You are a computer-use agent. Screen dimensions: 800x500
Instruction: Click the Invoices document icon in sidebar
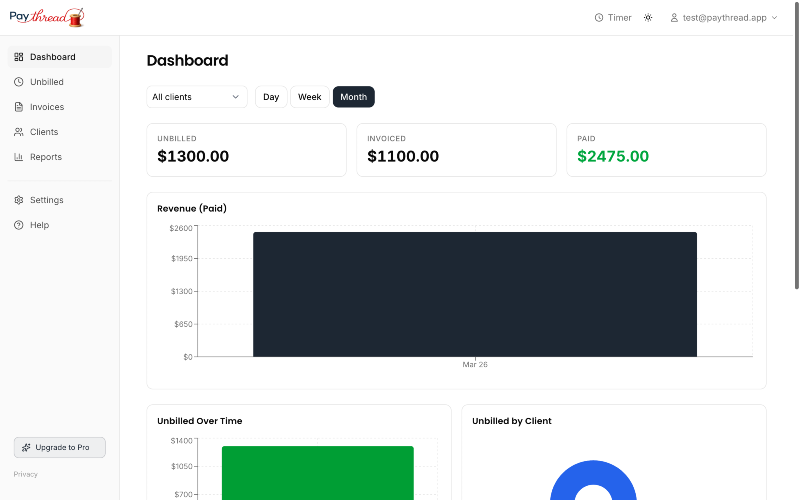tap(19, 107)
